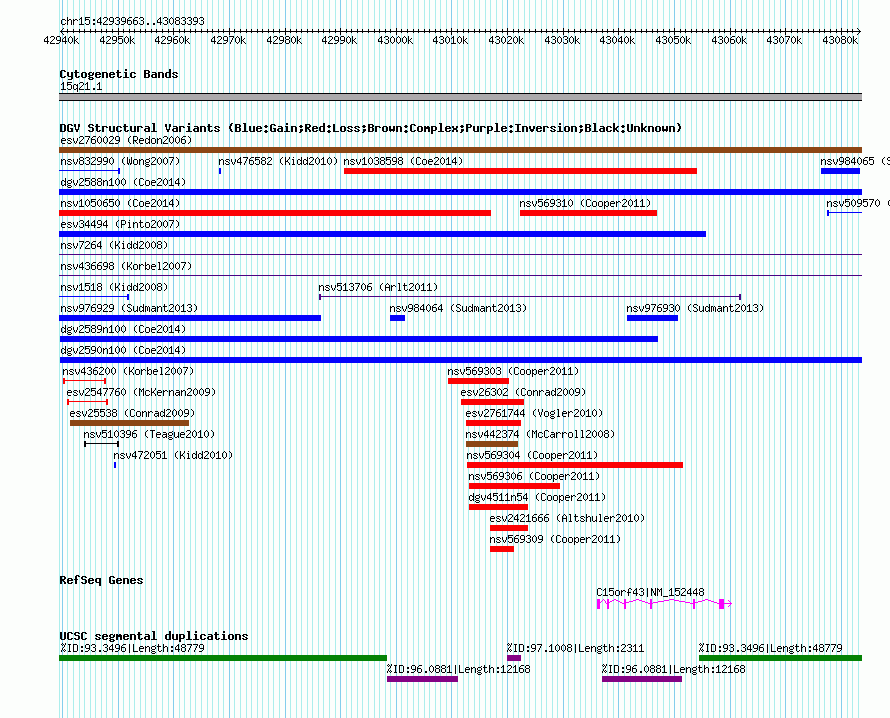
Task: Select the dgv2589n100 (Coe2014) label
Action: pos(123,329)
